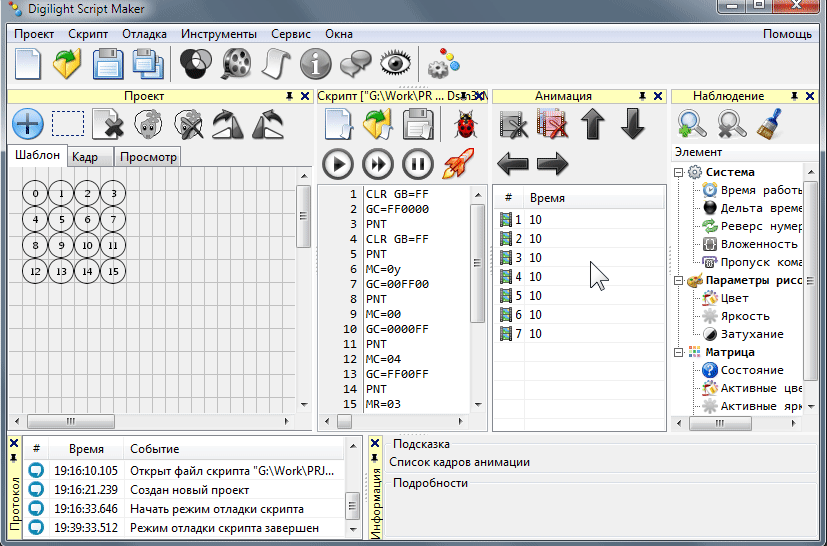Image resolution: width=827 pixels, height=546 pixels.
Task: Create new script in Скрипт panel
Action: [339, 124]
